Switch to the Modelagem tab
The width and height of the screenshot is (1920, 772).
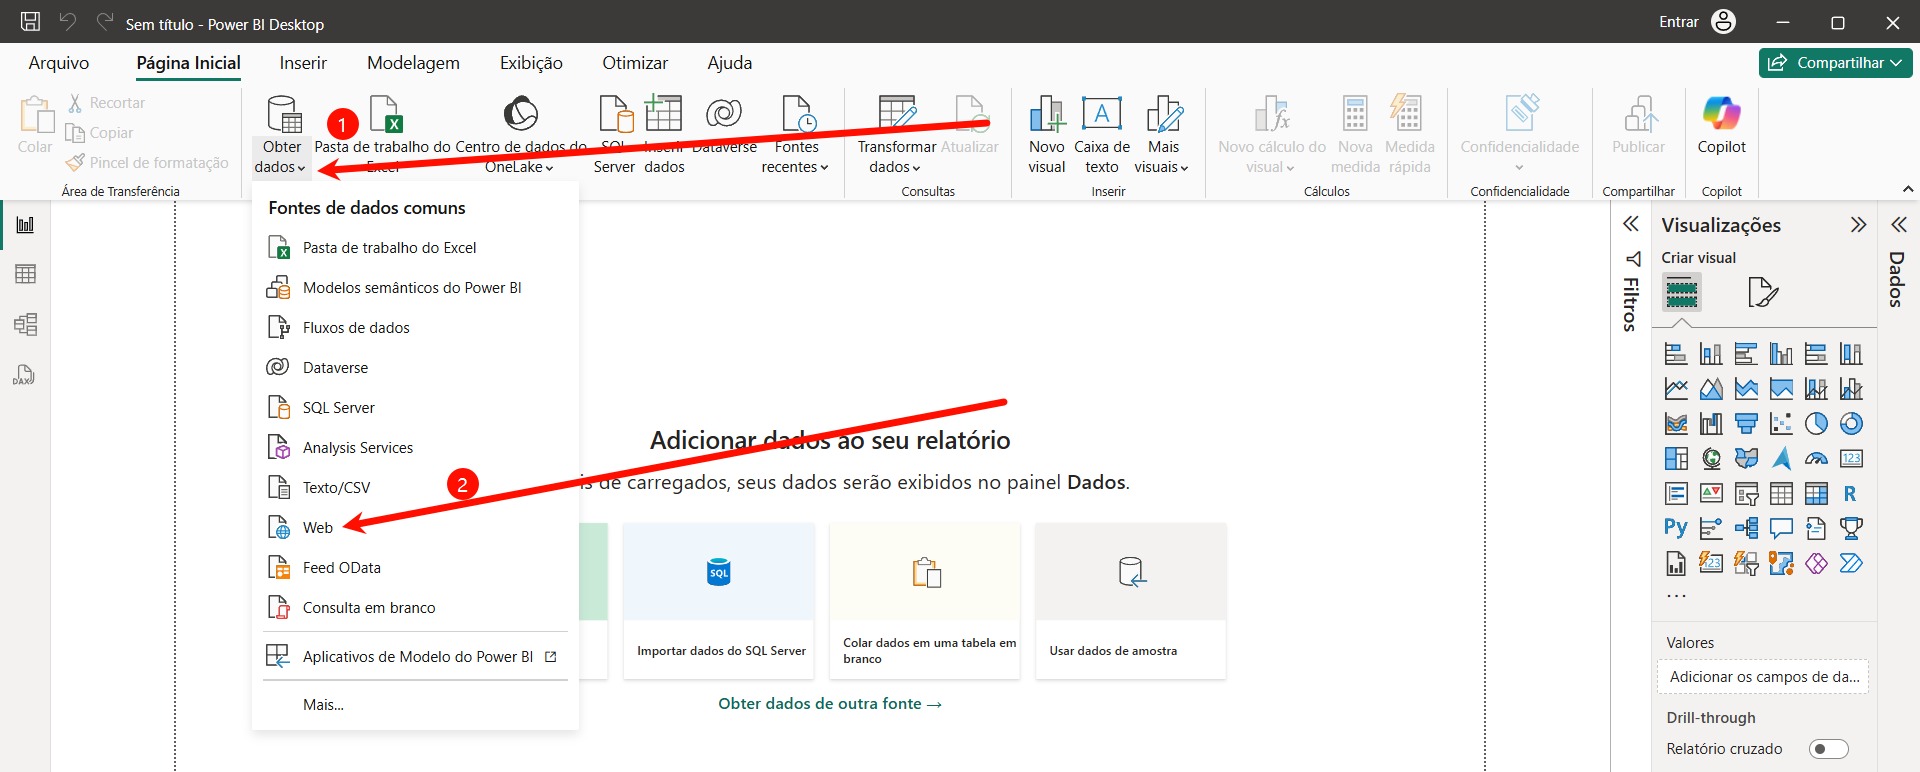point(413,63)
